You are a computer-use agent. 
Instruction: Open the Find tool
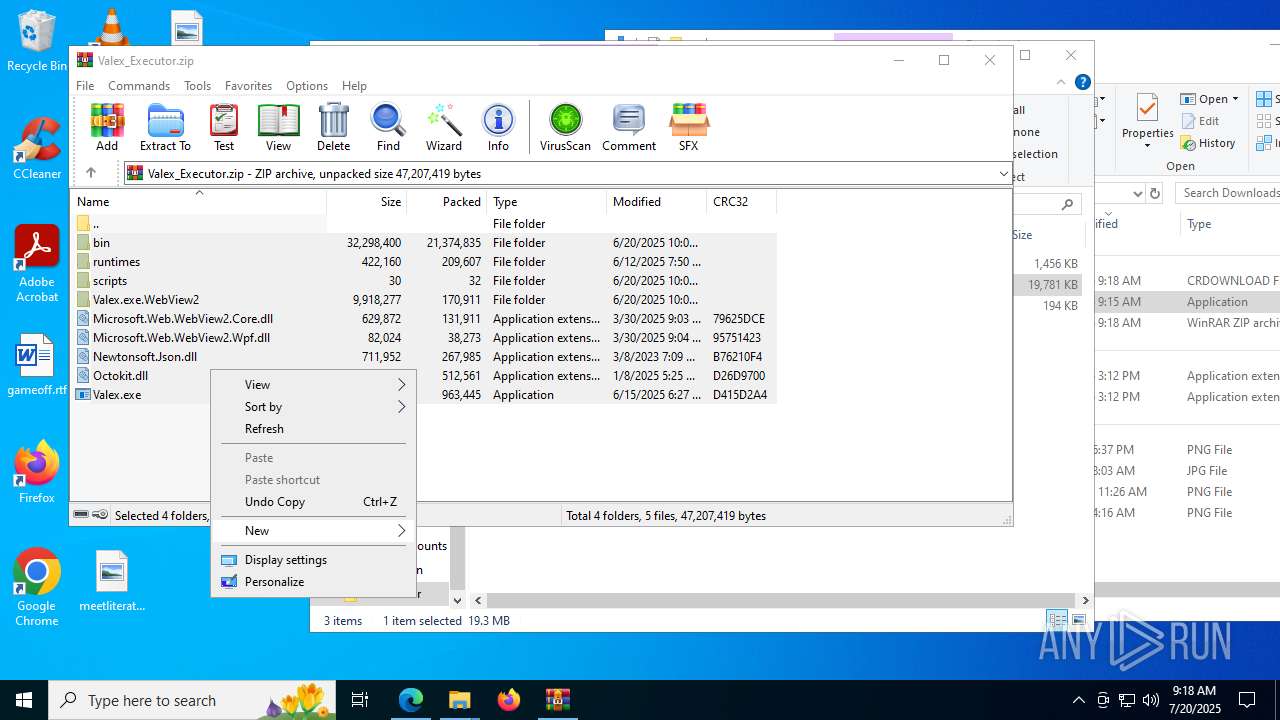point(388,127)
